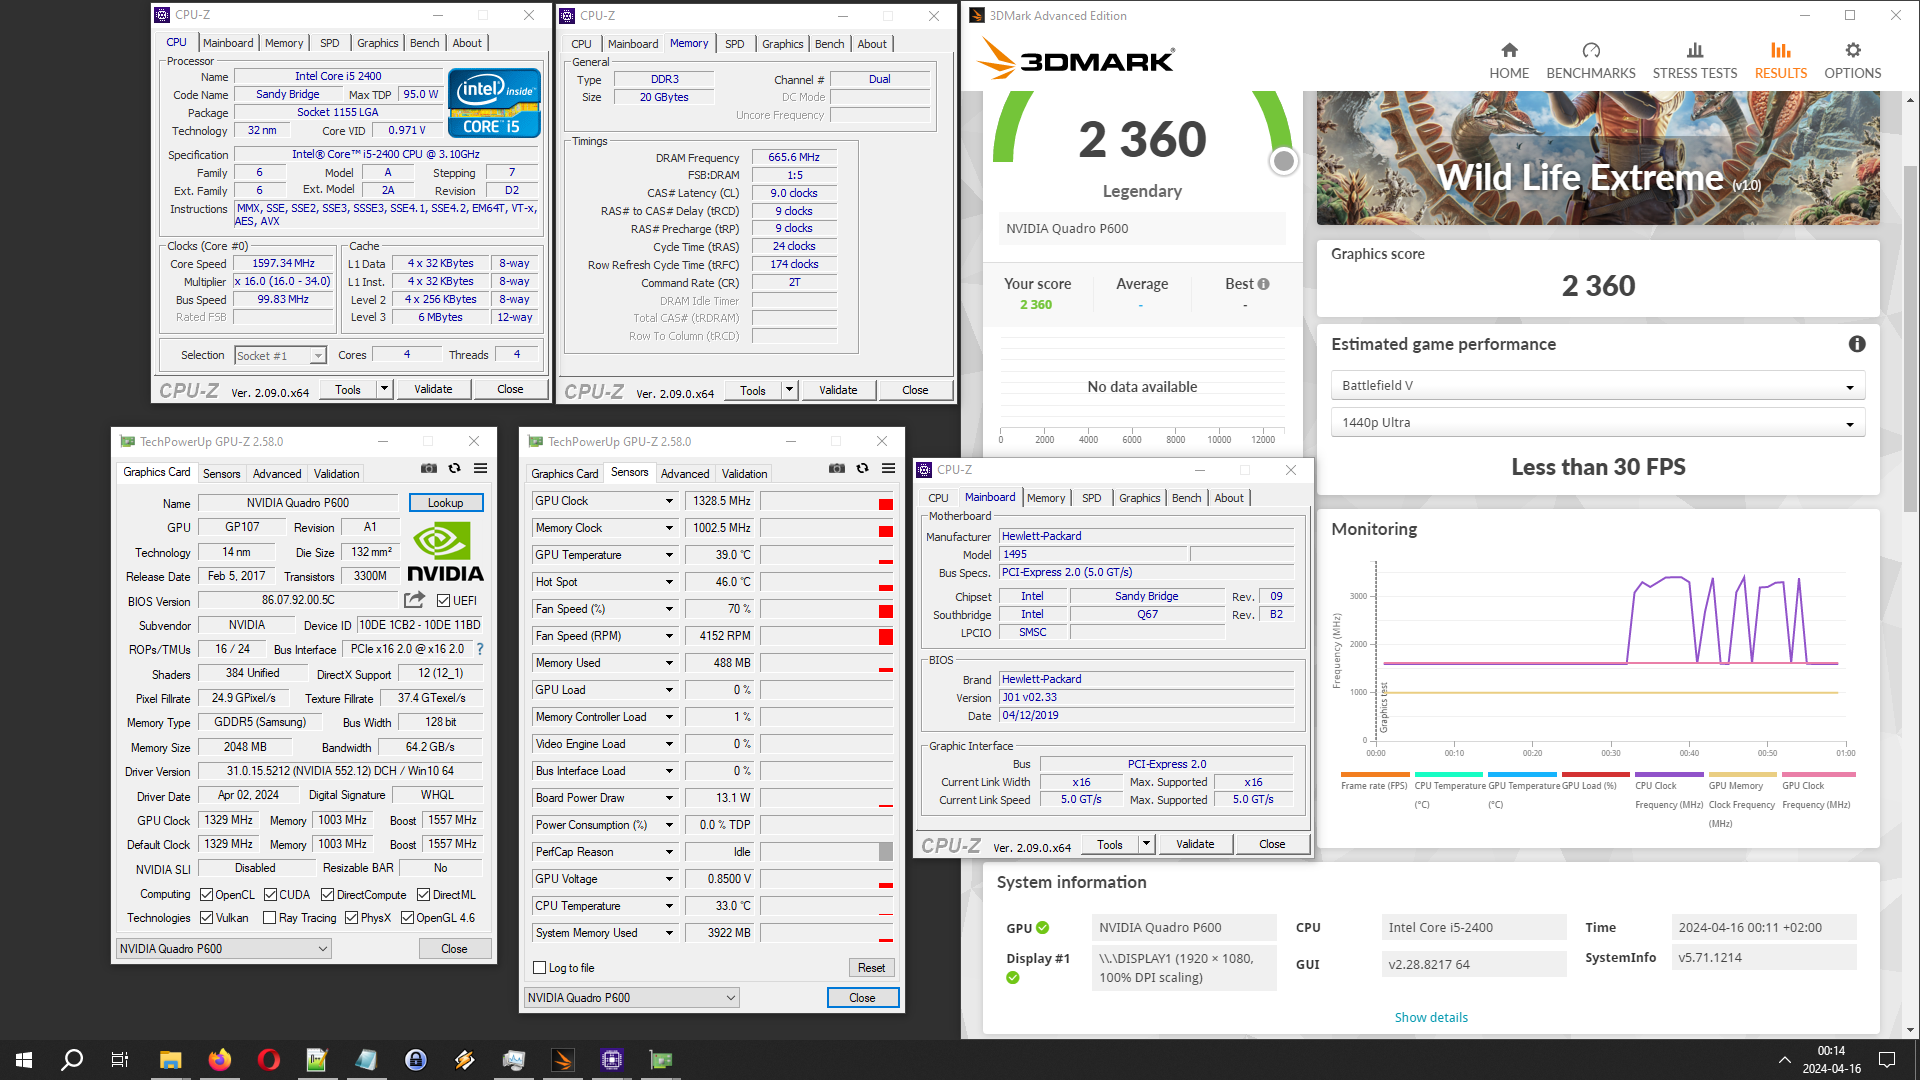The image size is (1920, 1080).
Task: Open 3DMark RESULTS chart icon
Action: coord(1781,50)
